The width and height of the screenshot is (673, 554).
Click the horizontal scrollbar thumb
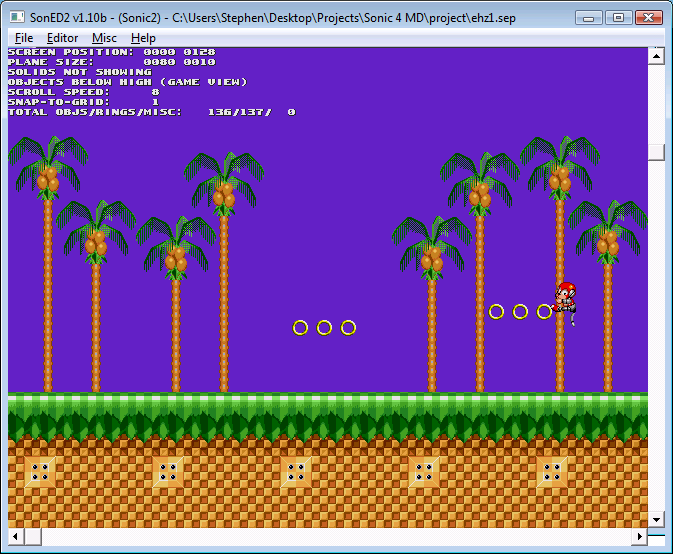click(x=33, y=536)
